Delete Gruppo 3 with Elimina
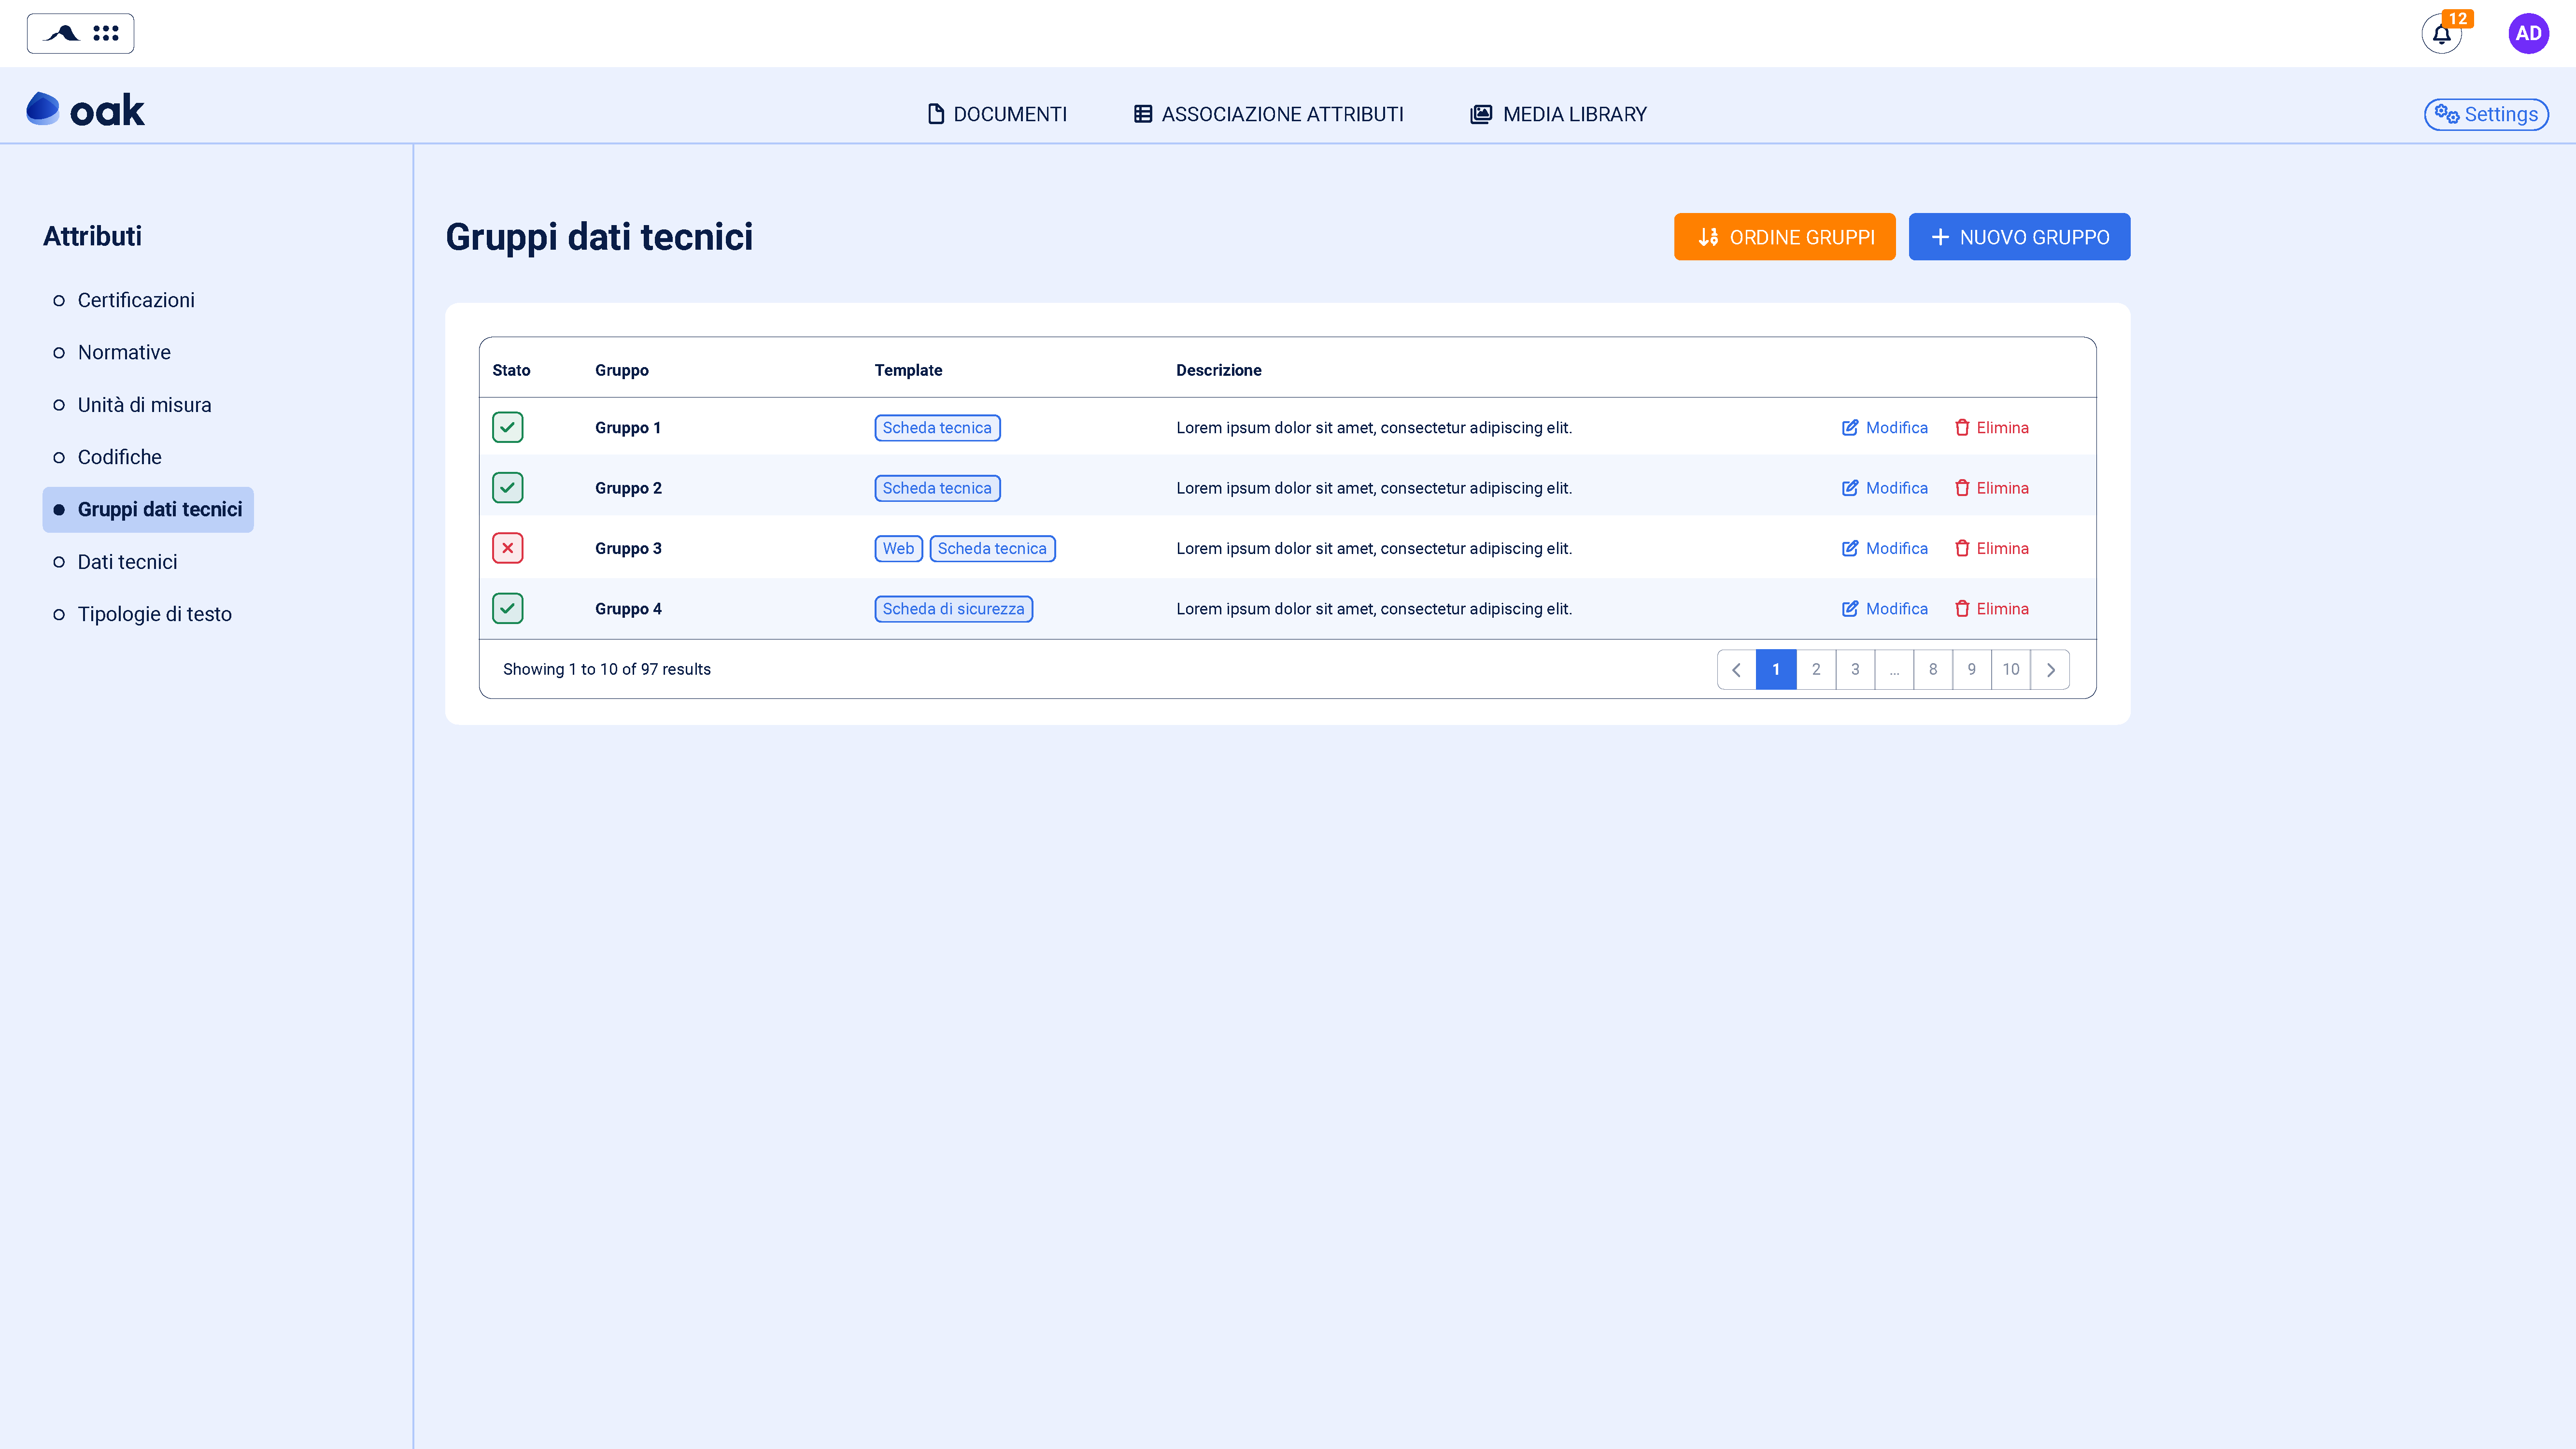Image resolution: width=2576 pixels, height=1449 pixels. point(1991,548)
